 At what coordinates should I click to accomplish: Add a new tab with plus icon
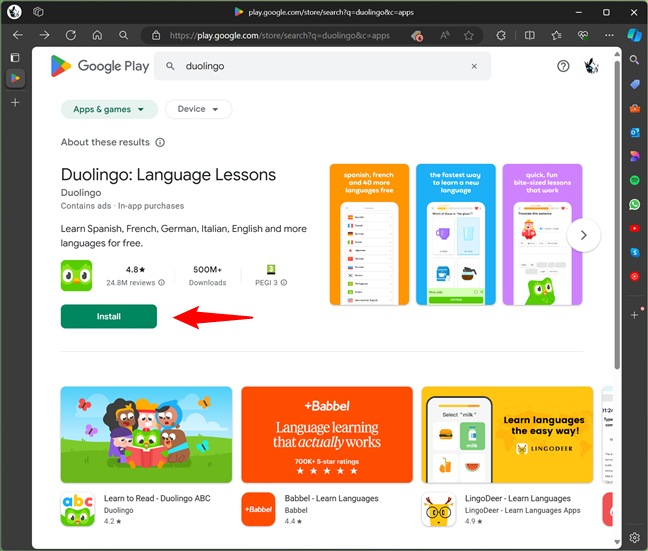point(15,103)
